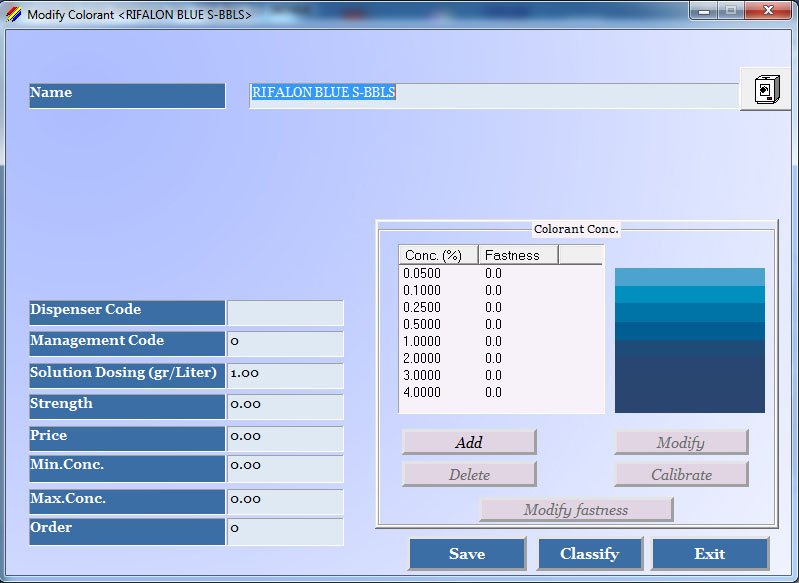Screen dimensions: 799x583
Task: Select the 2.0000 concentration row
Action: pos(501,358)
